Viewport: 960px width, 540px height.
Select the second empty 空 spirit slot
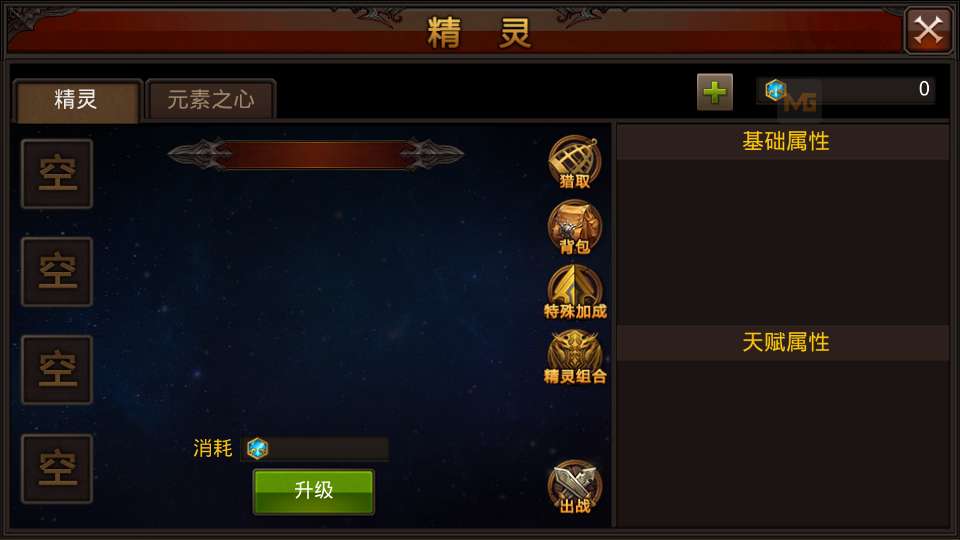57,272
